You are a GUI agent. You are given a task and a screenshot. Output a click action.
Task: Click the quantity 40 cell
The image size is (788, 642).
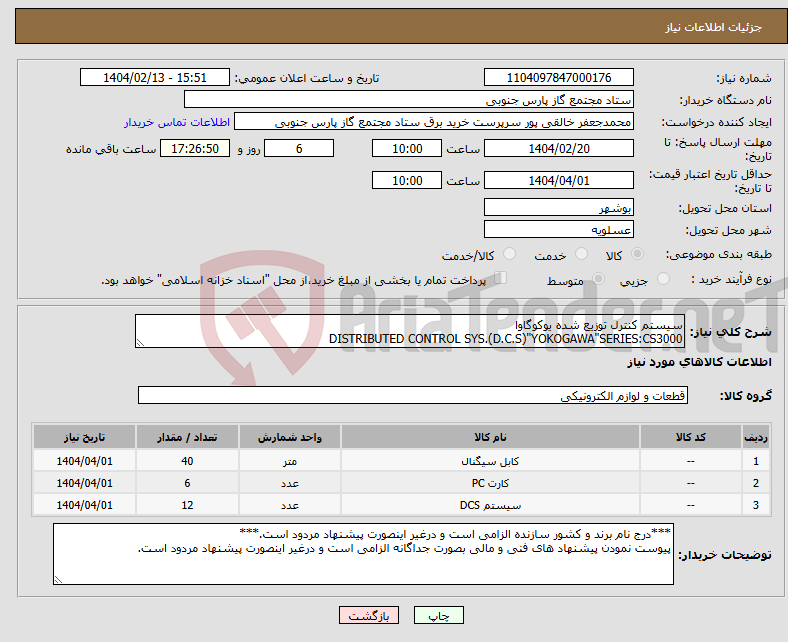pyautogui.click(x=187, y=461)
